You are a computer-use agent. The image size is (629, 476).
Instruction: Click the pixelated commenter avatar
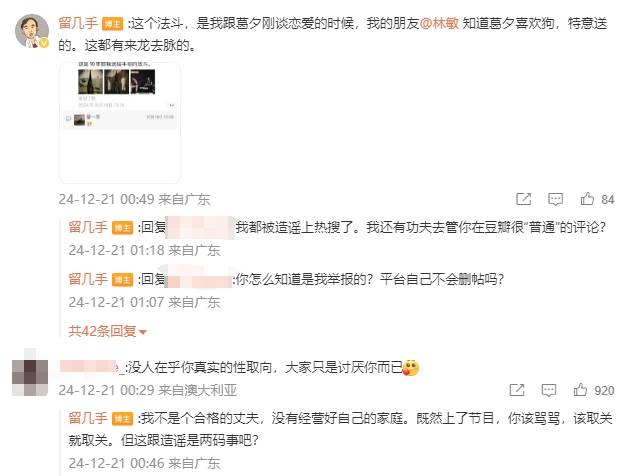coord(30,372)
